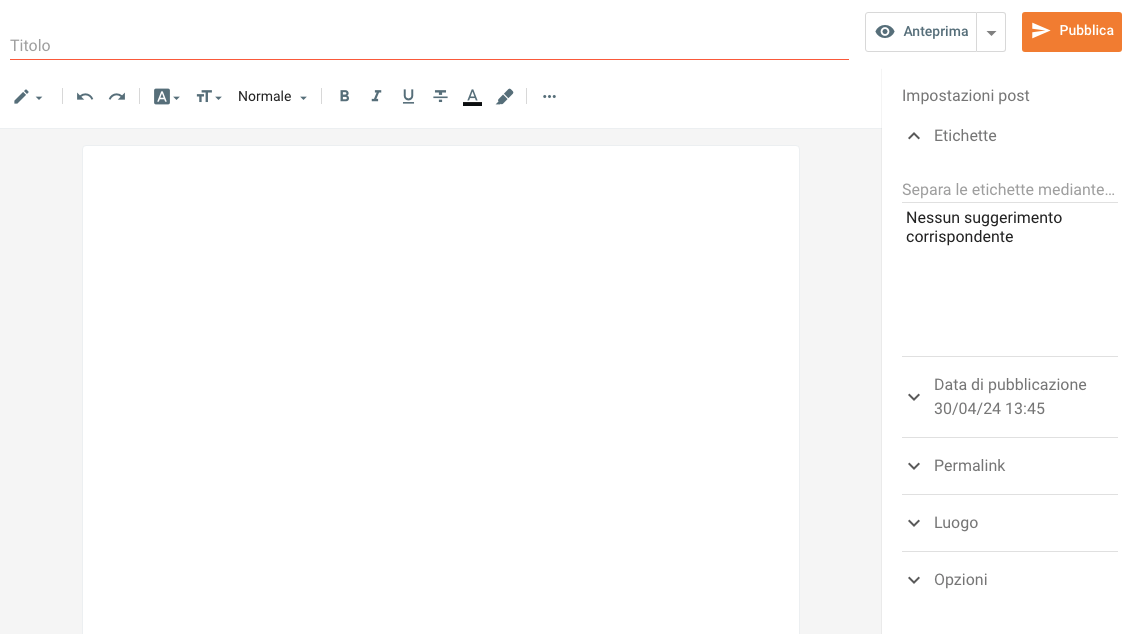Redo the last edit
Screen dimensions: 1135x634
[x=117, y=96]
